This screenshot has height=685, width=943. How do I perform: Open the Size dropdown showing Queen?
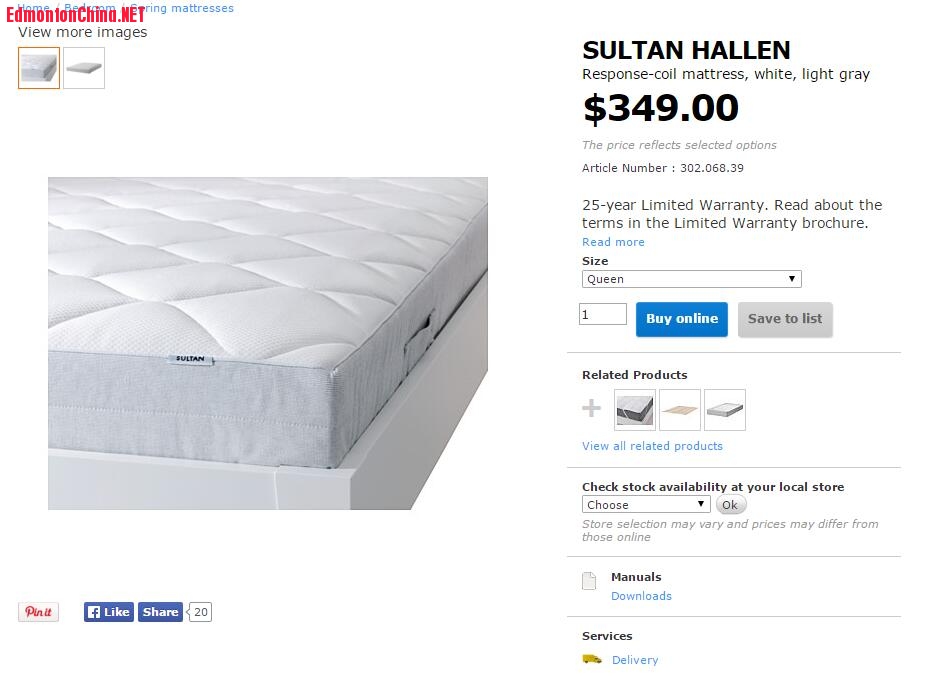[691, 279]
